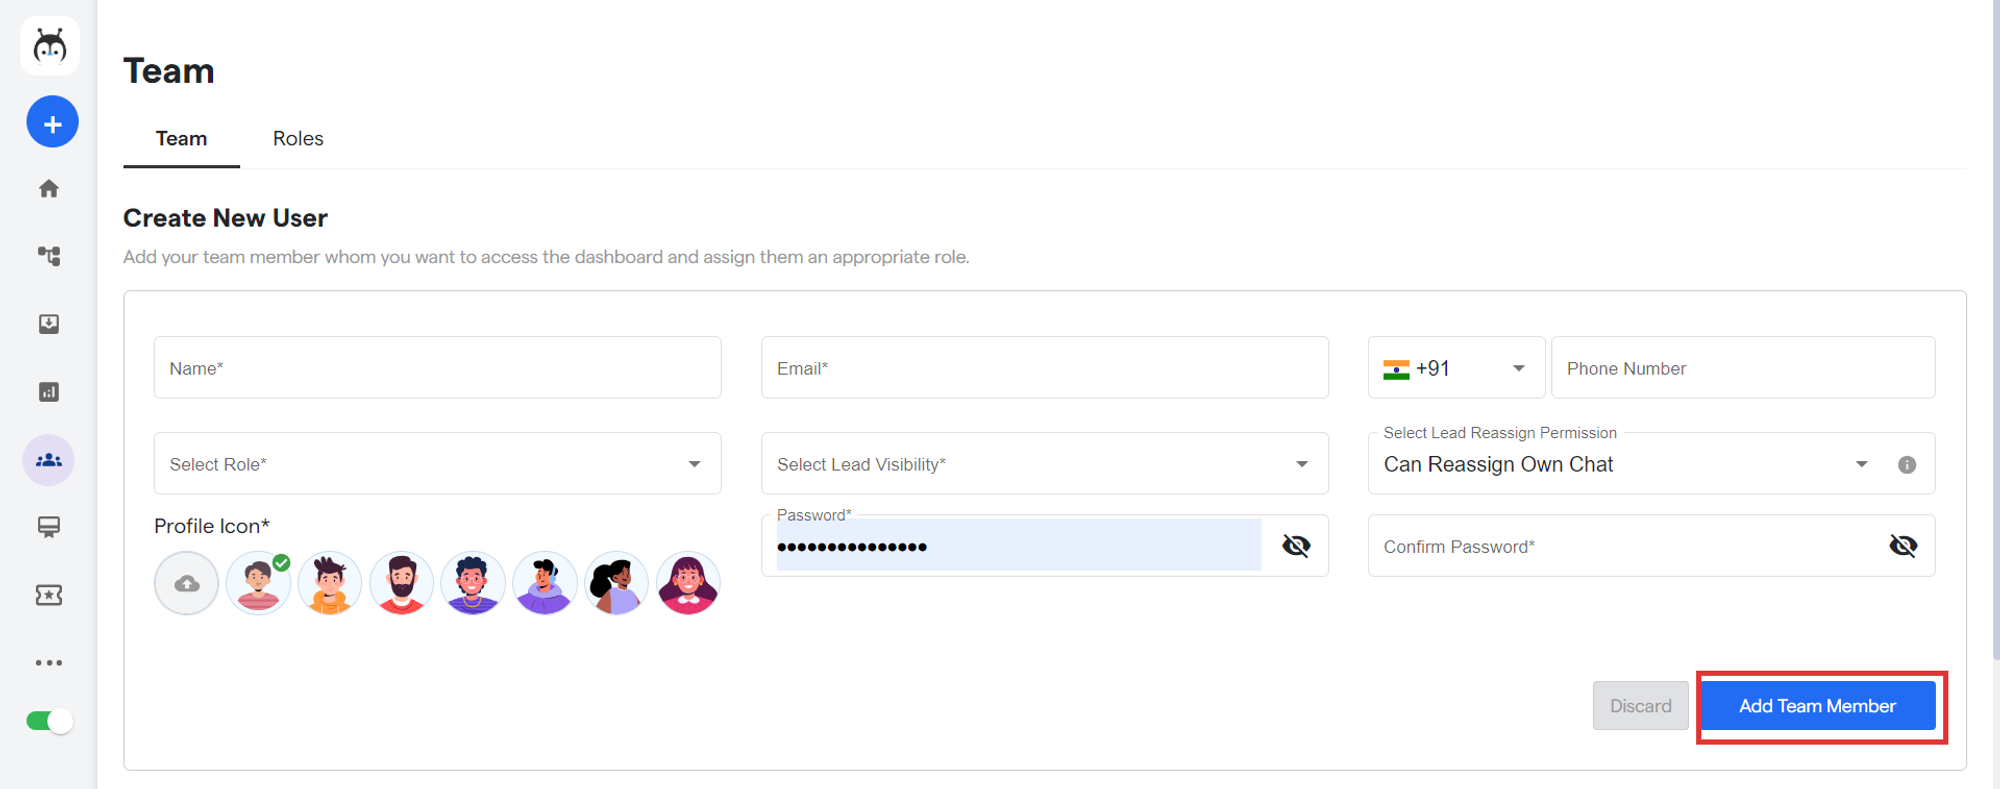Screen dimensions: 2000x789
Task: Open the Select Role dropdown
Action: coord(437,464)
